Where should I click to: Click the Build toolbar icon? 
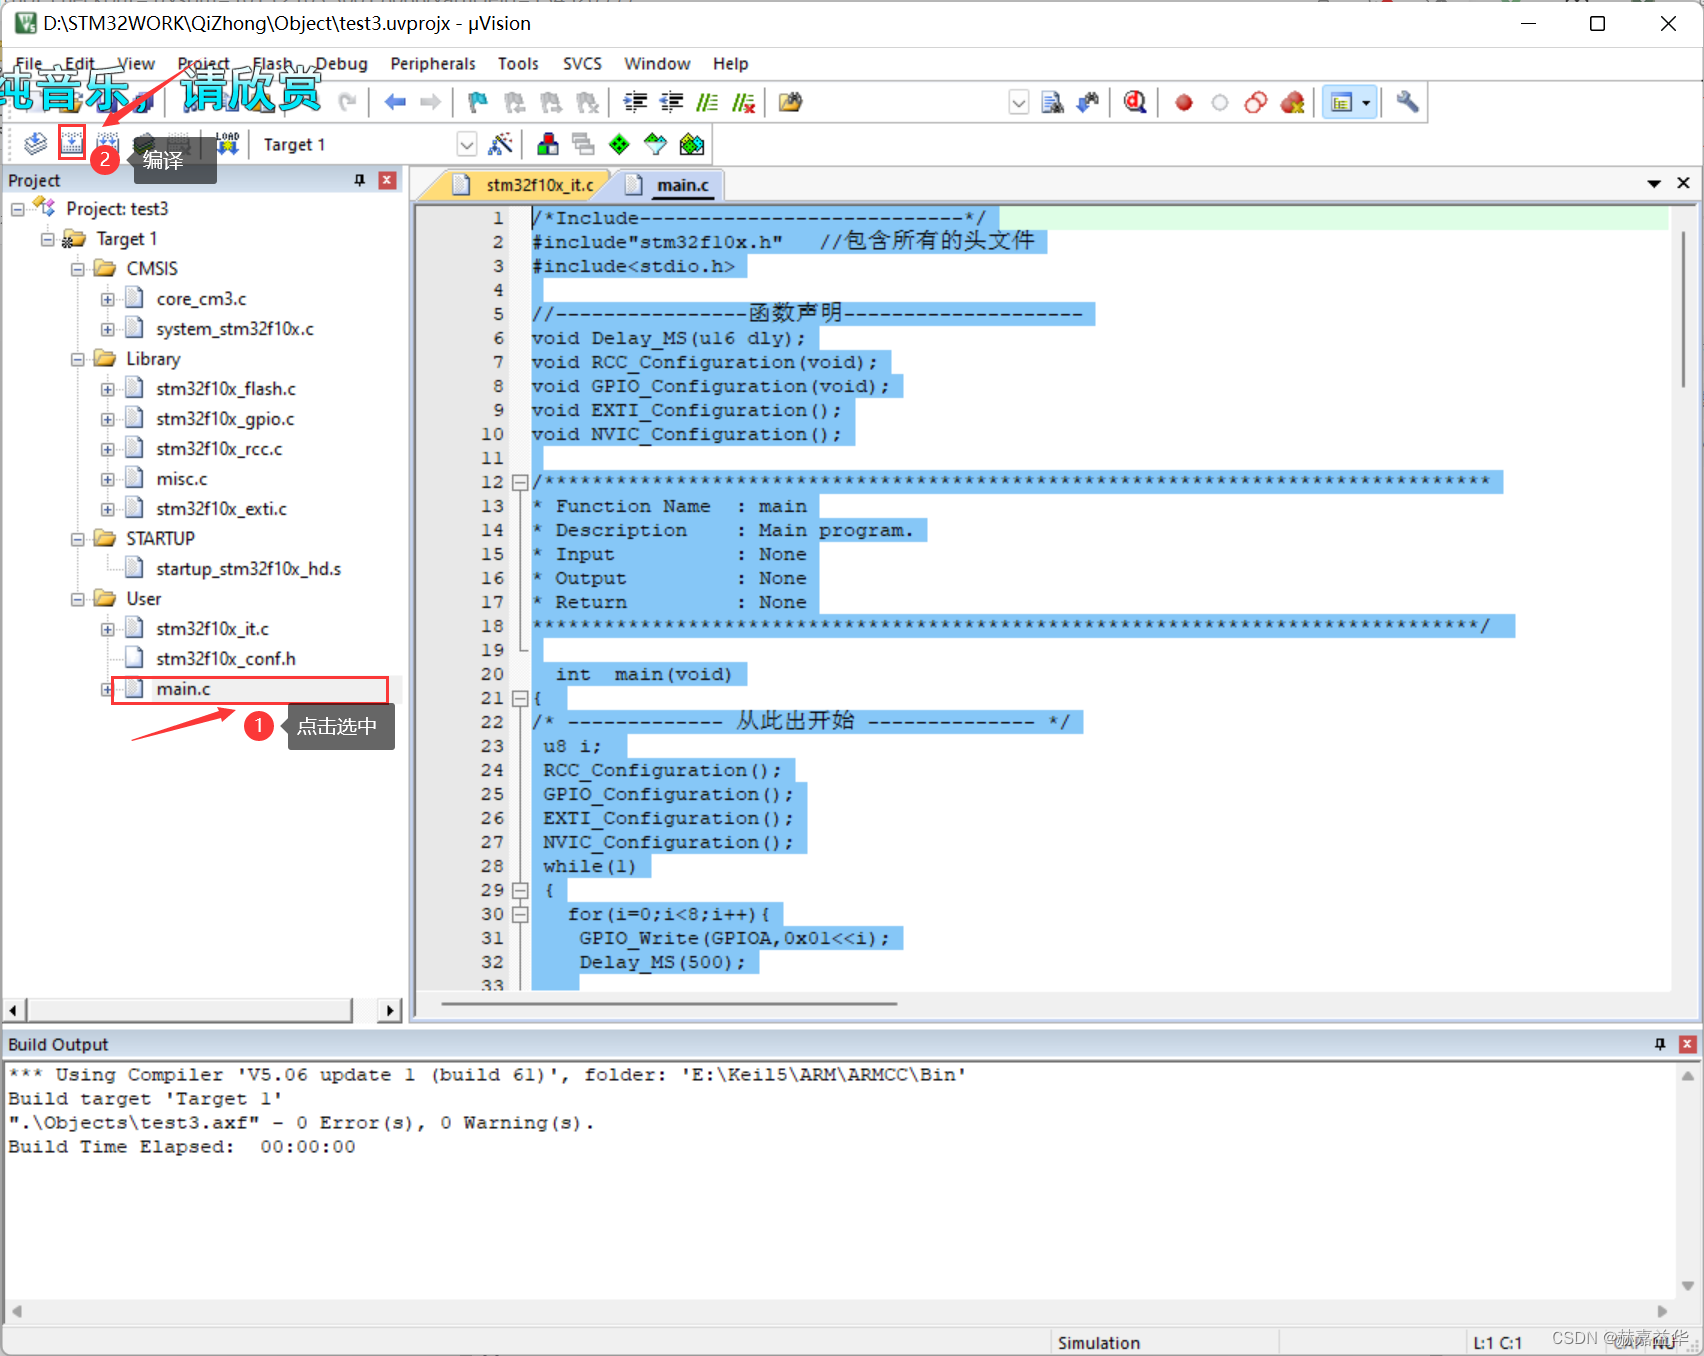click(x=71, y=143)
